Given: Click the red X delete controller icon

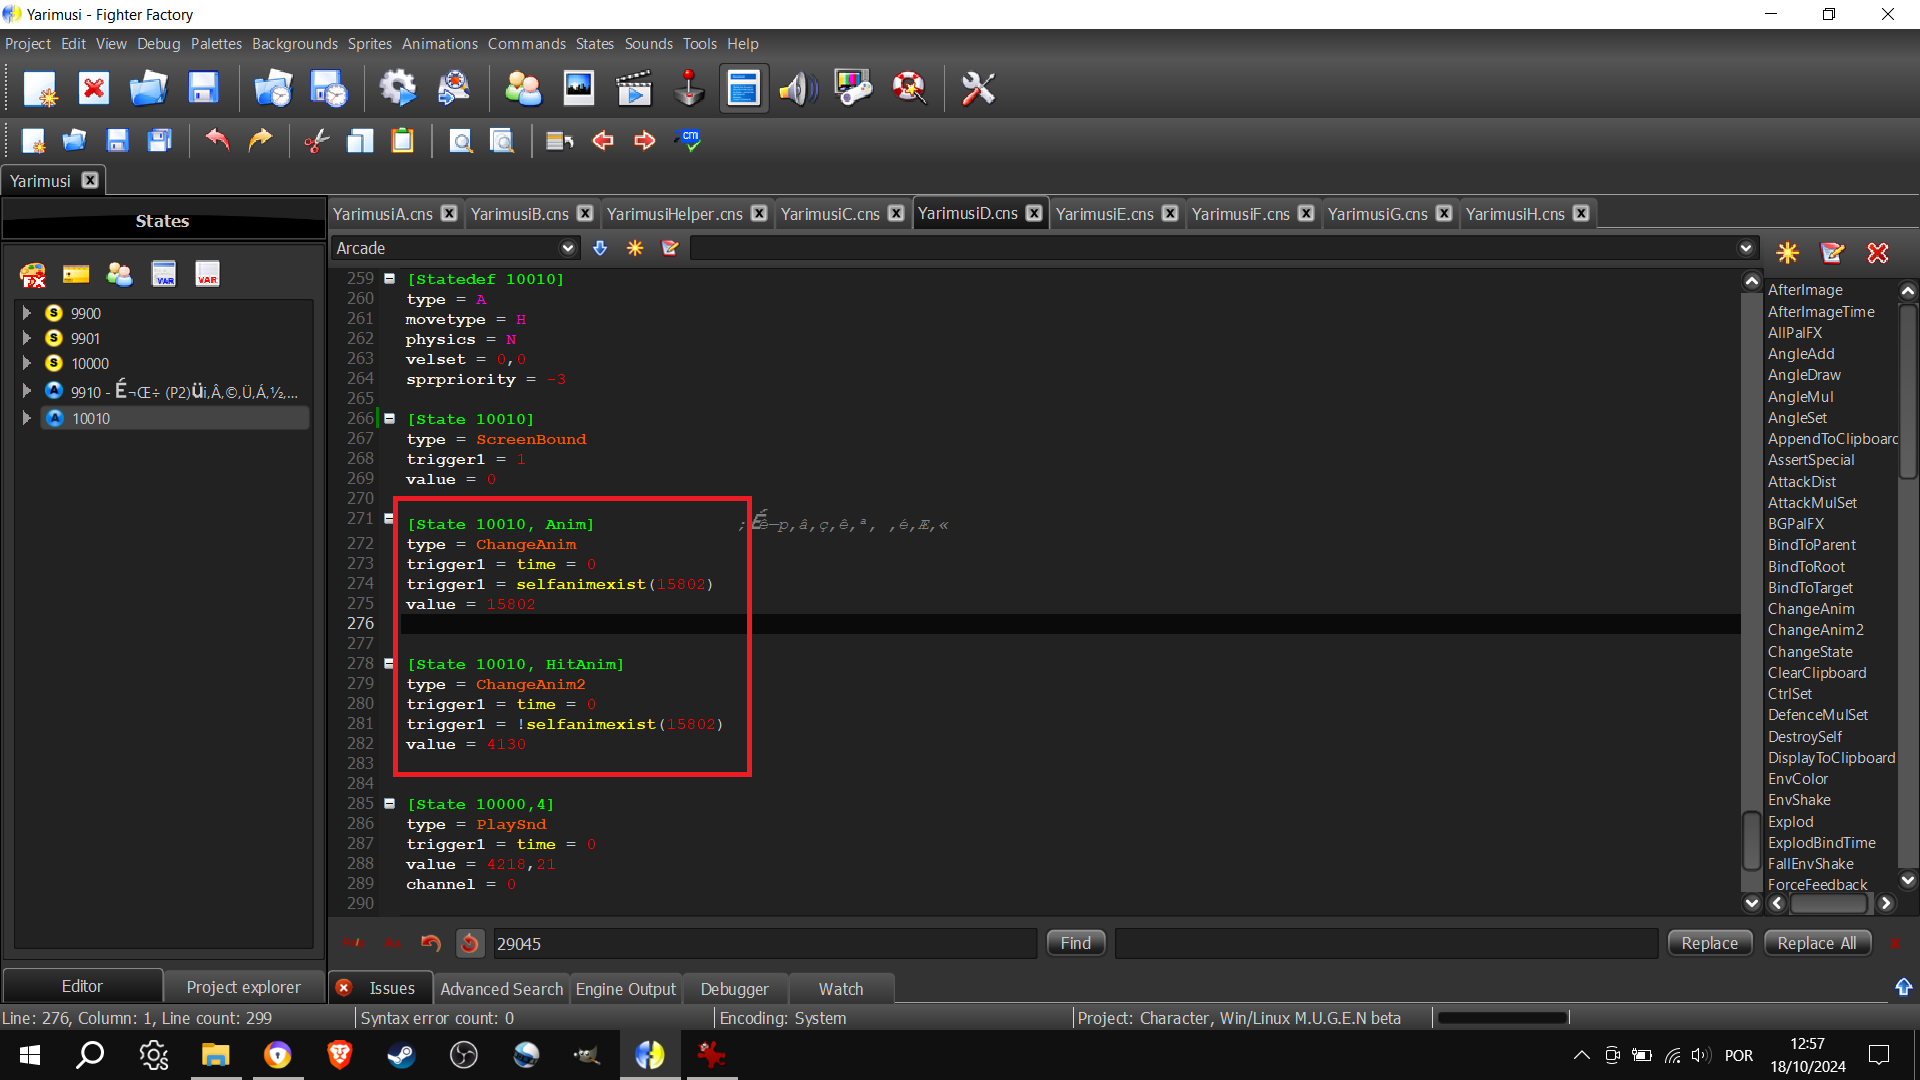Looking at the screenshot, I should pyautogui.click(x=1878, y=253).
